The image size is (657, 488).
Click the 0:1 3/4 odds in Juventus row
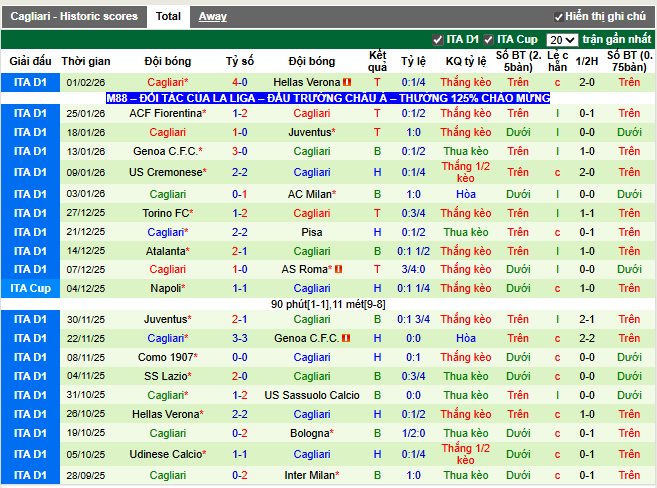pyautogui.click(x=413, y=319)
